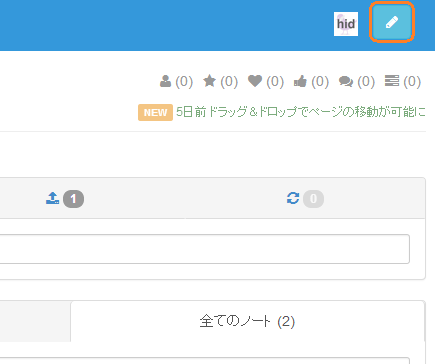This screenshot has height=364, width=436.
Task: Click the speech bubbles comments icon
Action: pos(346,81)
